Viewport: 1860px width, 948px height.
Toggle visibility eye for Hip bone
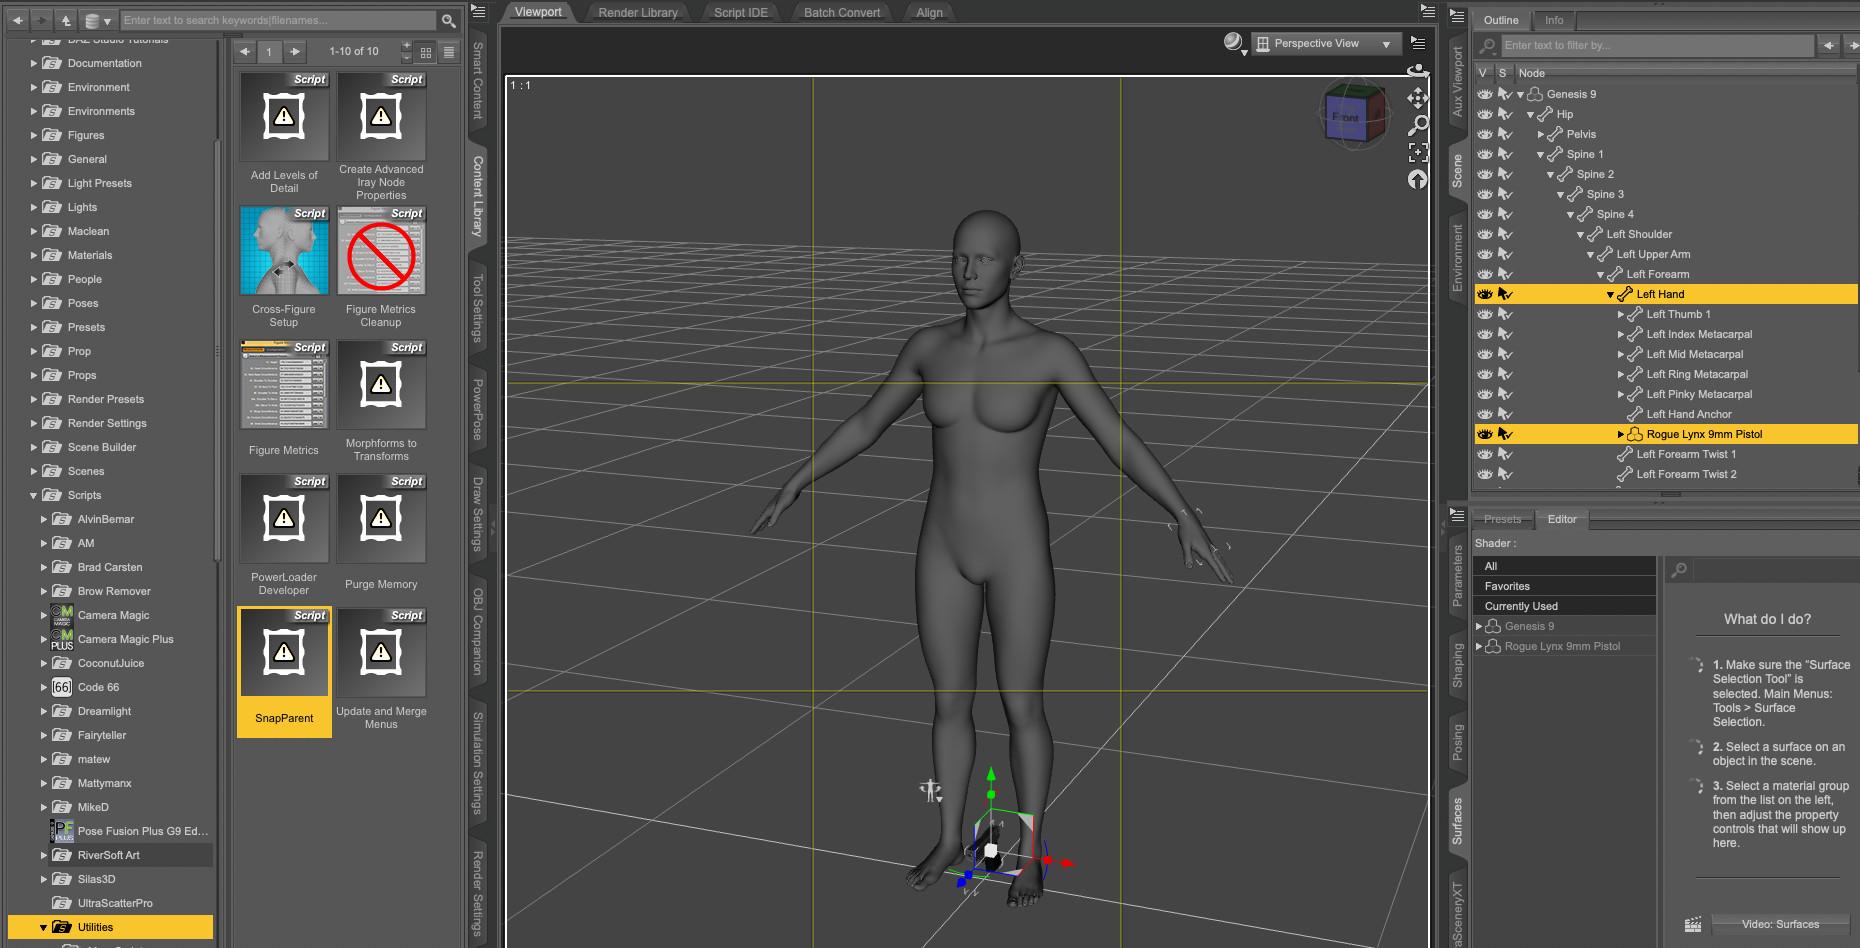1485,114
